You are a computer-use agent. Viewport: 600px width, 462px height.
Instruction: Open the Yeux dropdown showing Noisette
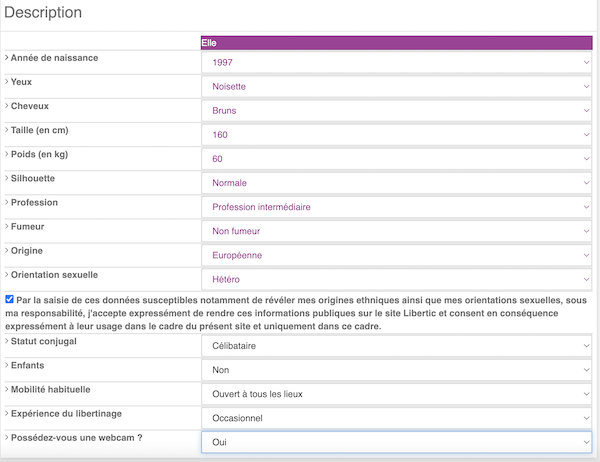point(397,86)
